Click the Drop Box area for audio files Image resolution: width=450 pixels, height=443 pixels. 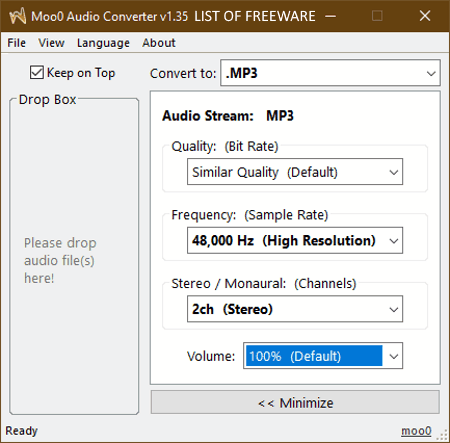[74, 256]
